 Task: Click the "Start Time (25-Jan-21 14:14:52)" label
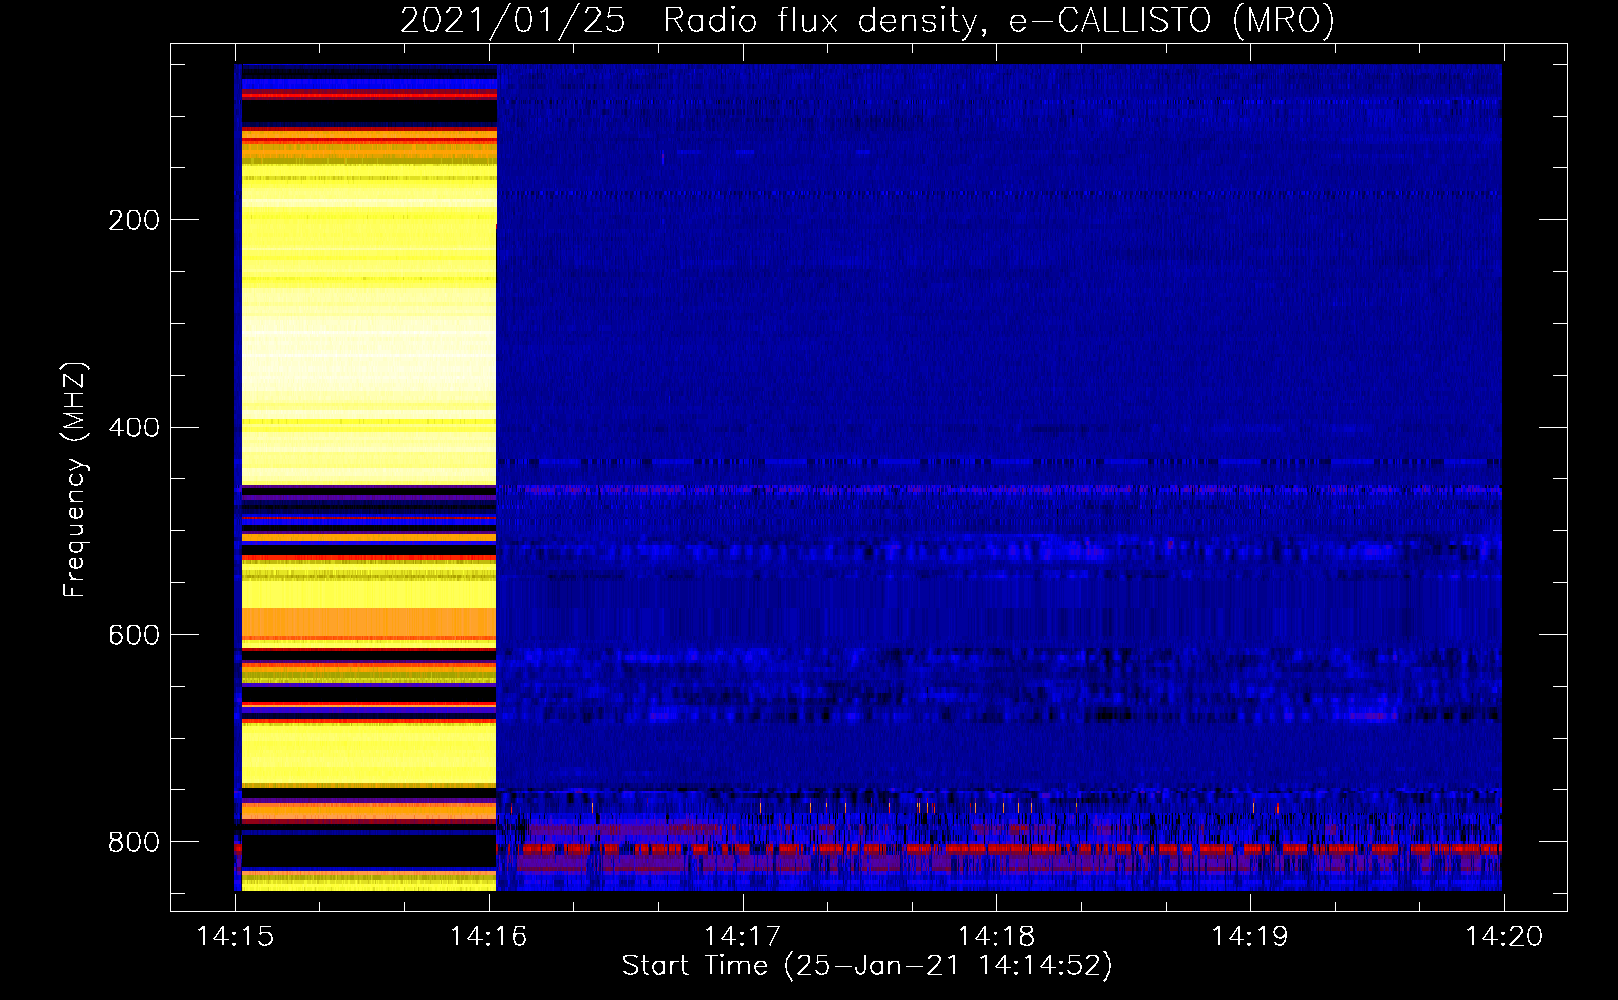coord(867,966)
